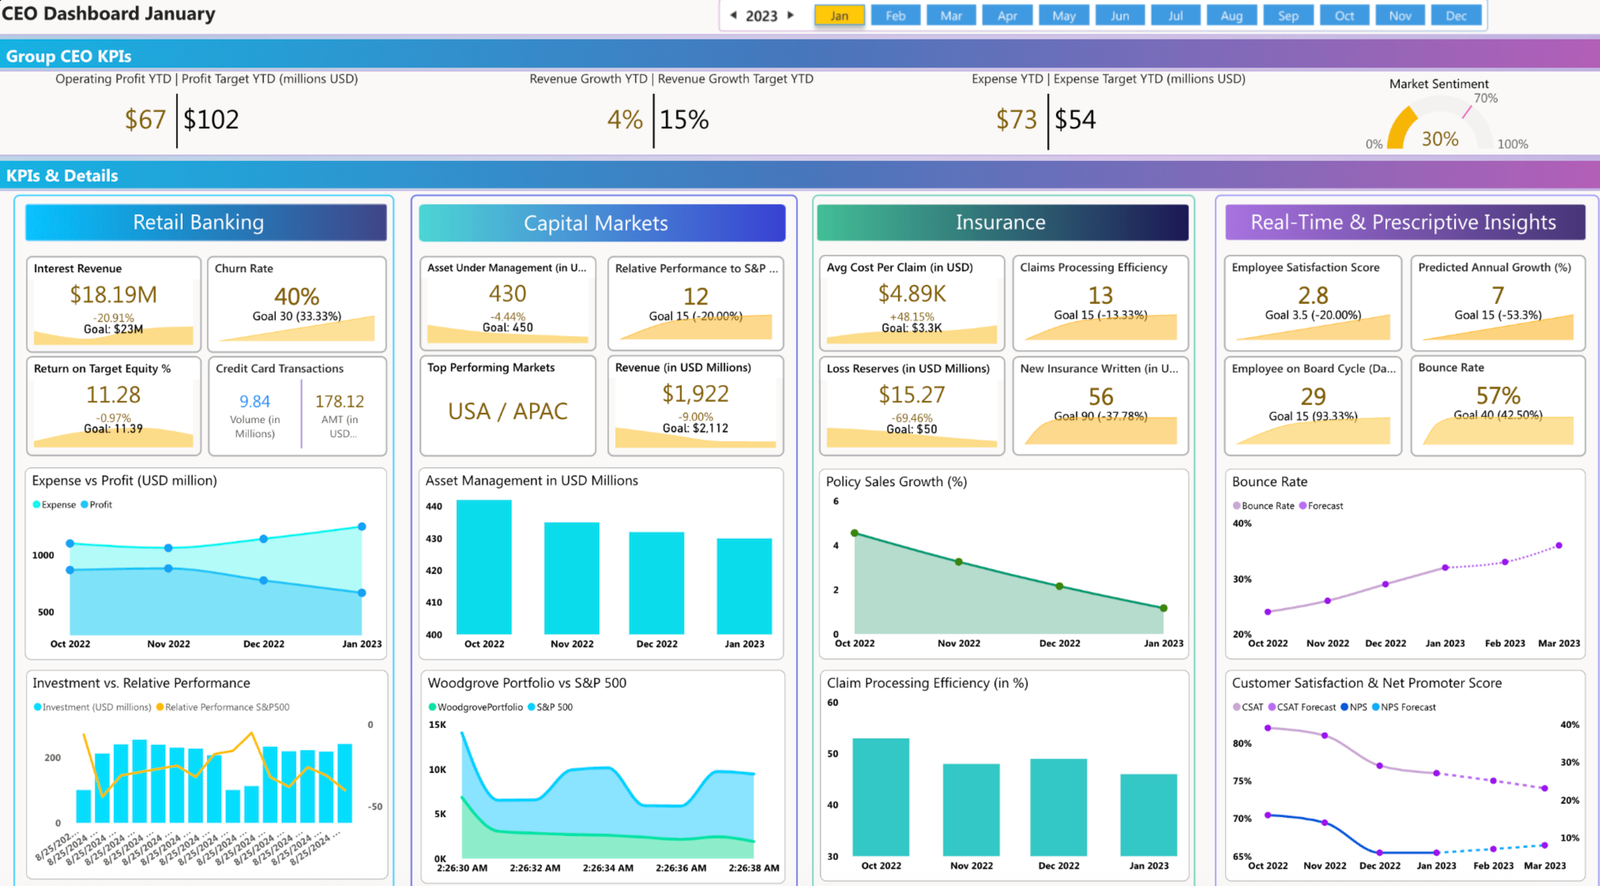Screen dimensions: 1600x886
Task: Toggle CSAT legend item
Action: [1248, 707]
